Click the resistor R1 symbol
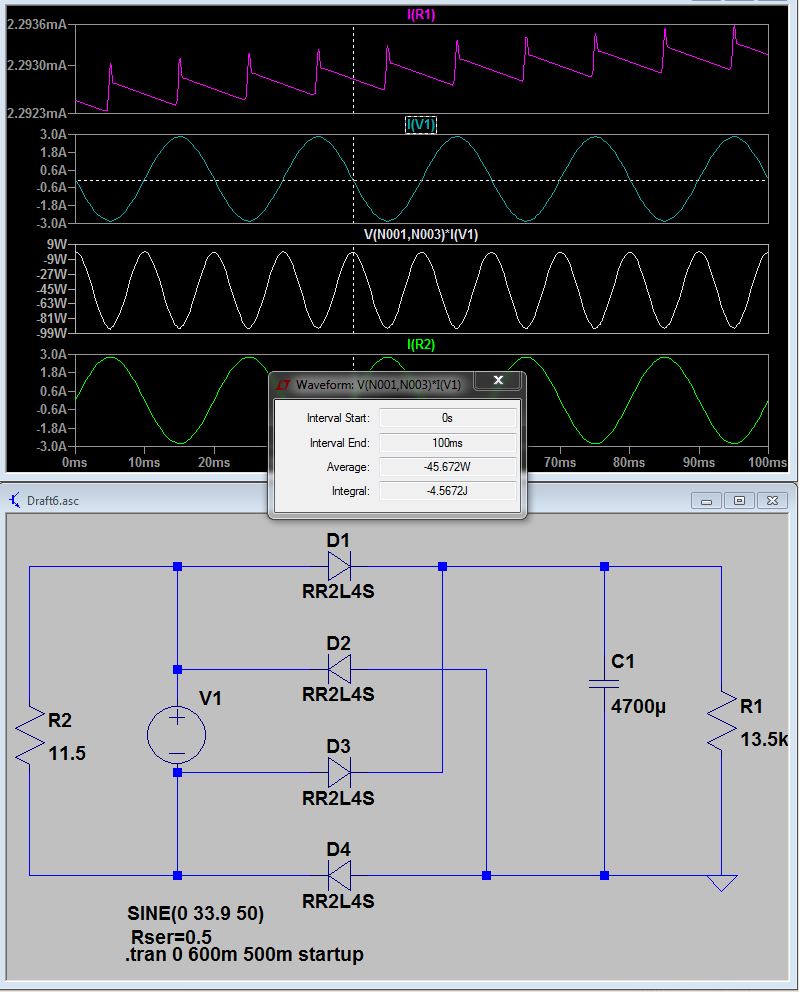The image size is (800, 993). [721, 721]
